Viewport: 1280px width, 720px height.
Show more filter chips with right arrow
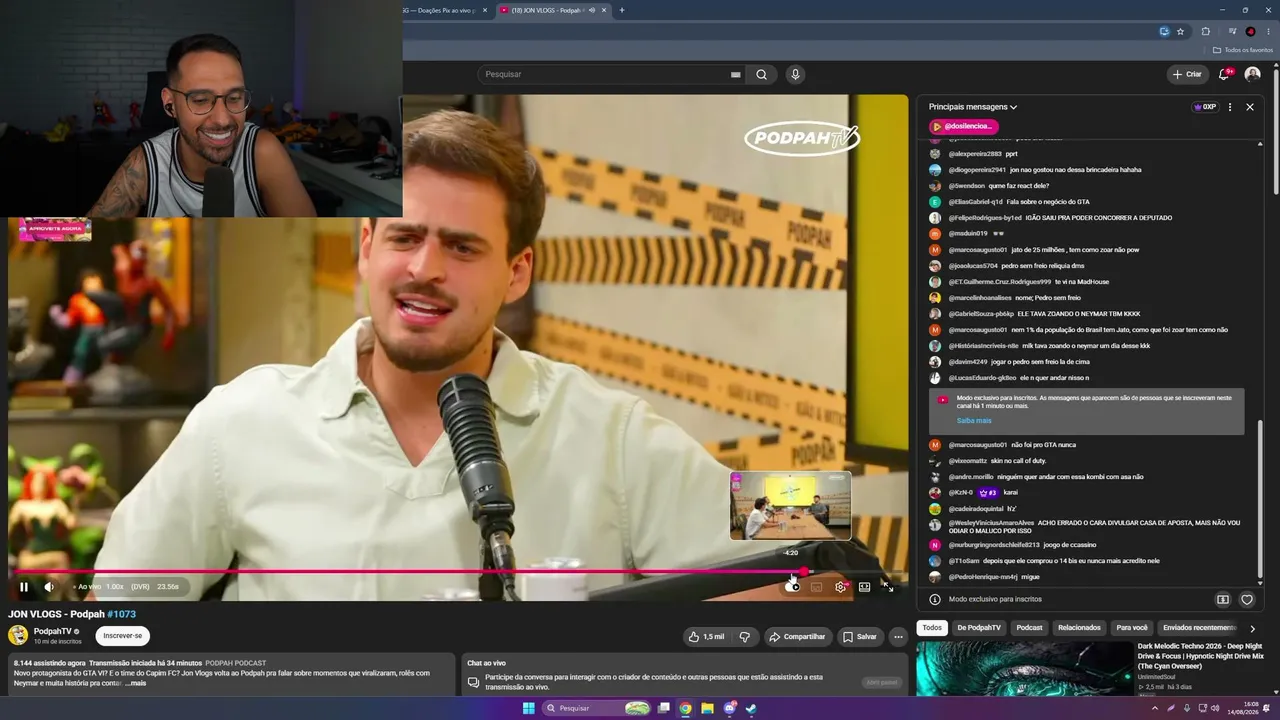1252,628
